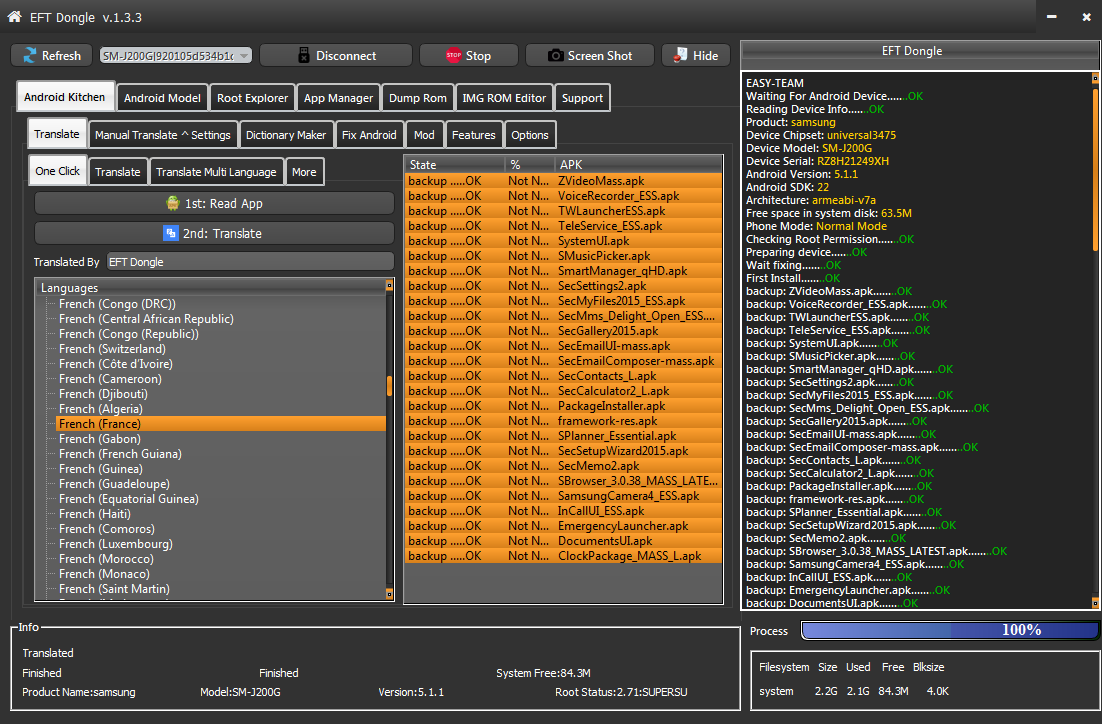Image resolution: width=1102 pixels, height=724 pixels.
Task: Select French (Luxembourg) language
Action: pos(116,544)
